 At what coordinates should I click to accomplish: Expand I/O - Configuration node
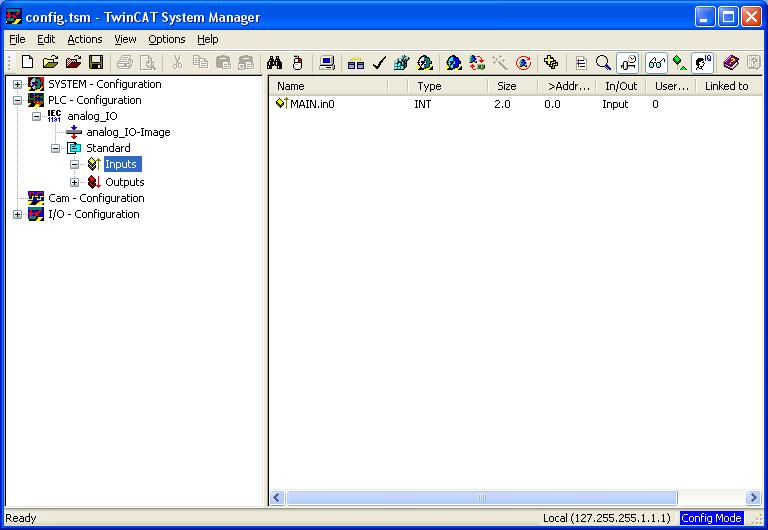point(18,215)
